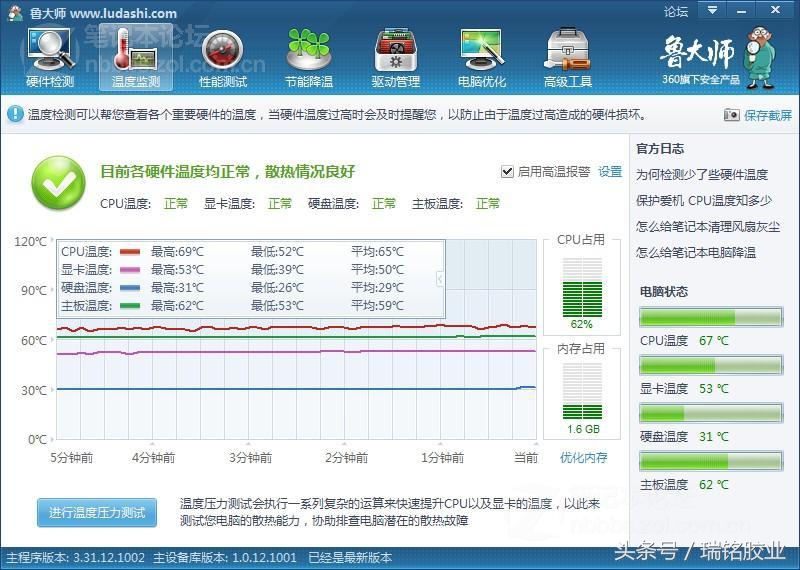Viewport: 800px width, 570px height.
Task: Click the 电脑状态 heading
Action: [664, 291]
